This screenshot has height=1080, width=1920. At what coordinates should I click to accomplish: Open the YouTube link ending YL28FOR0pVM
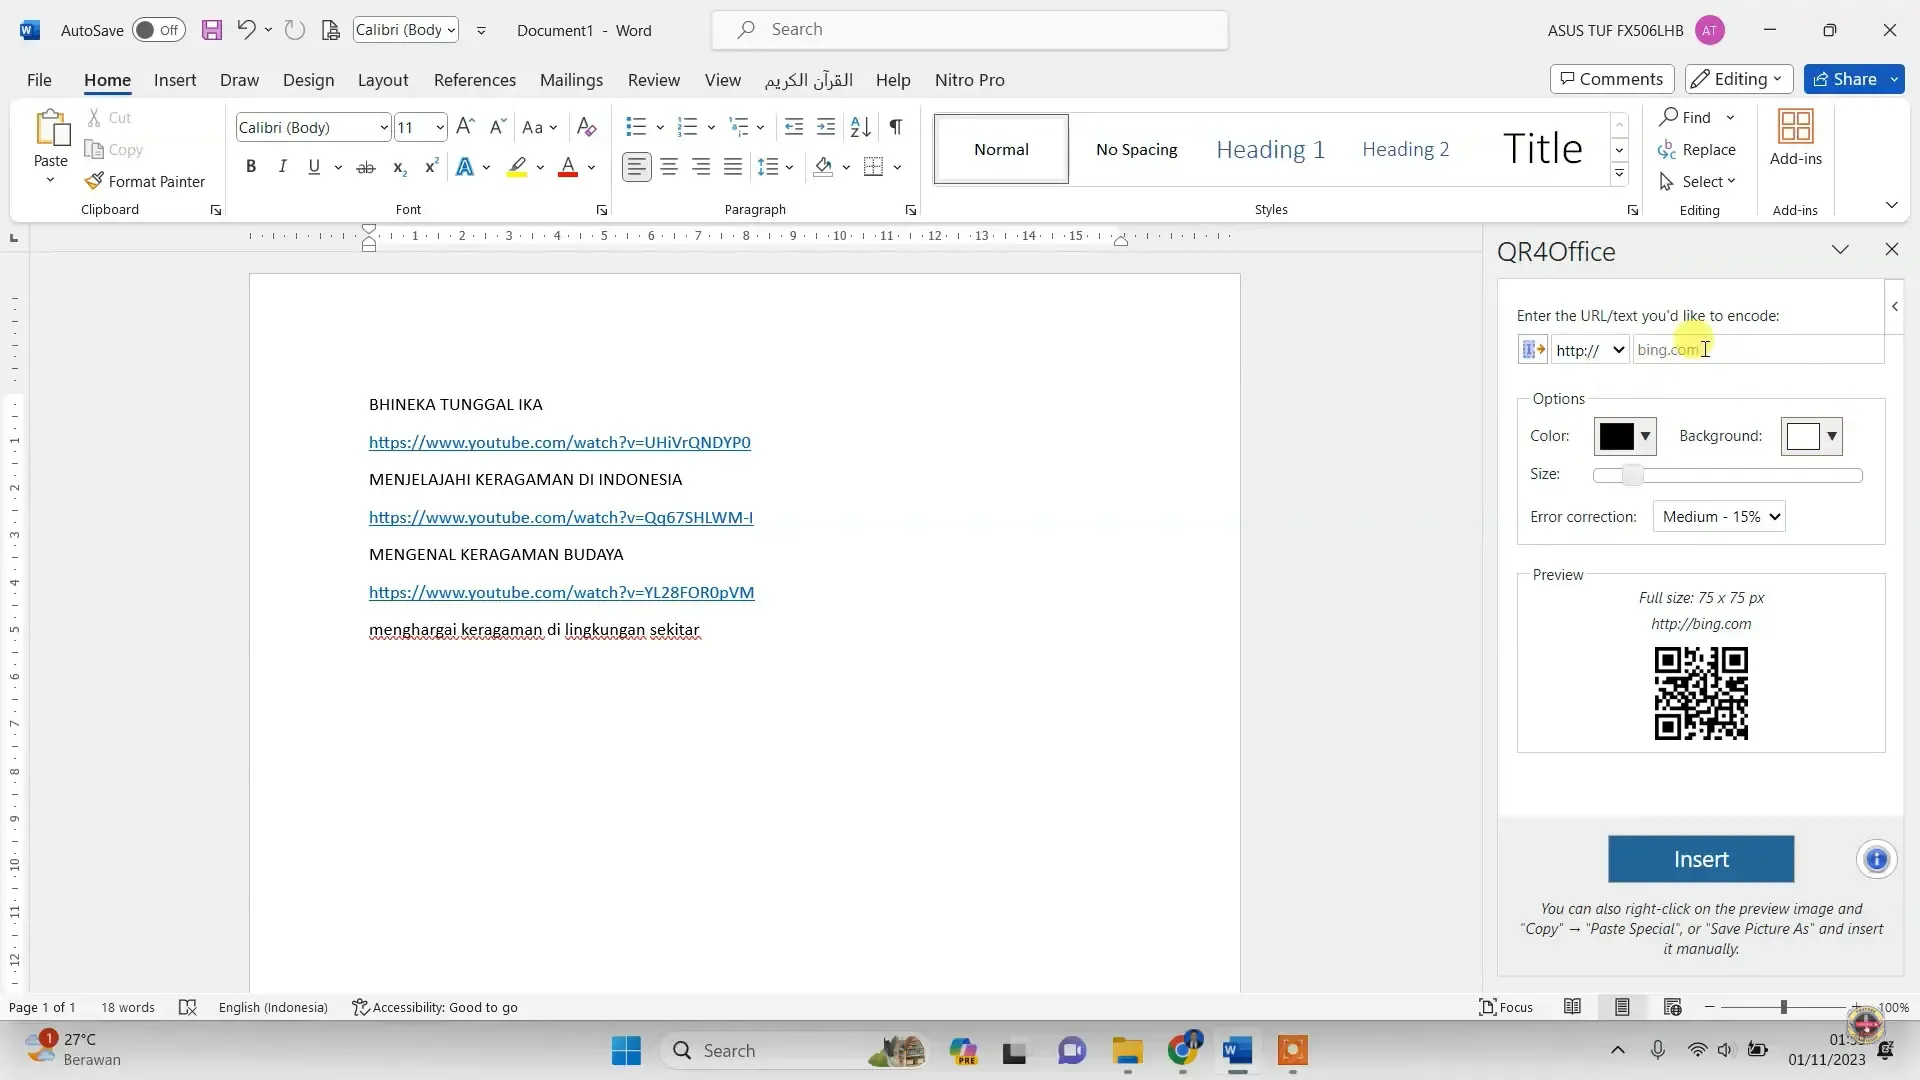(561, 592)
